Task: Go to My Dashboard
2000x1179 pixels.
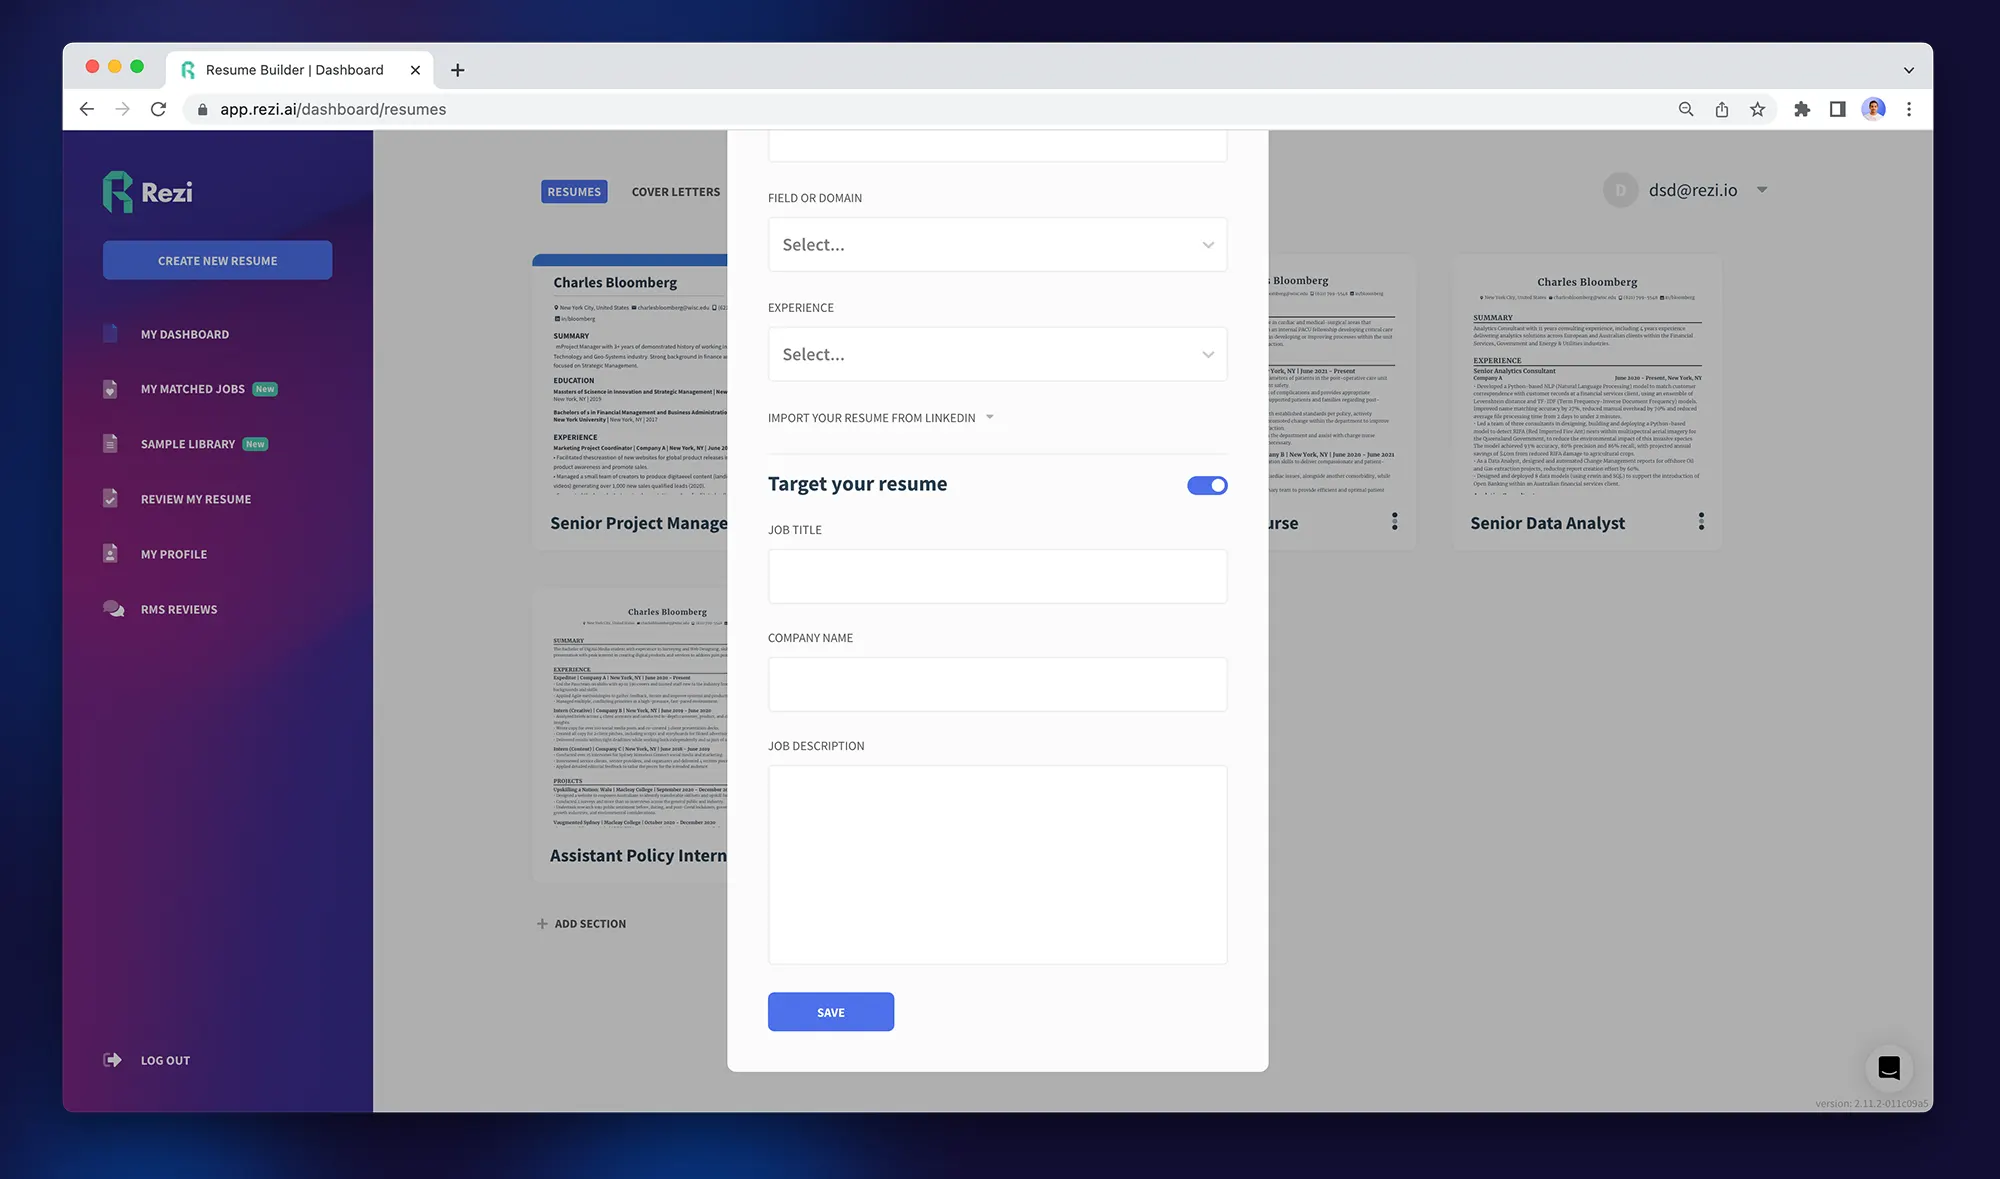Action: 185,334
